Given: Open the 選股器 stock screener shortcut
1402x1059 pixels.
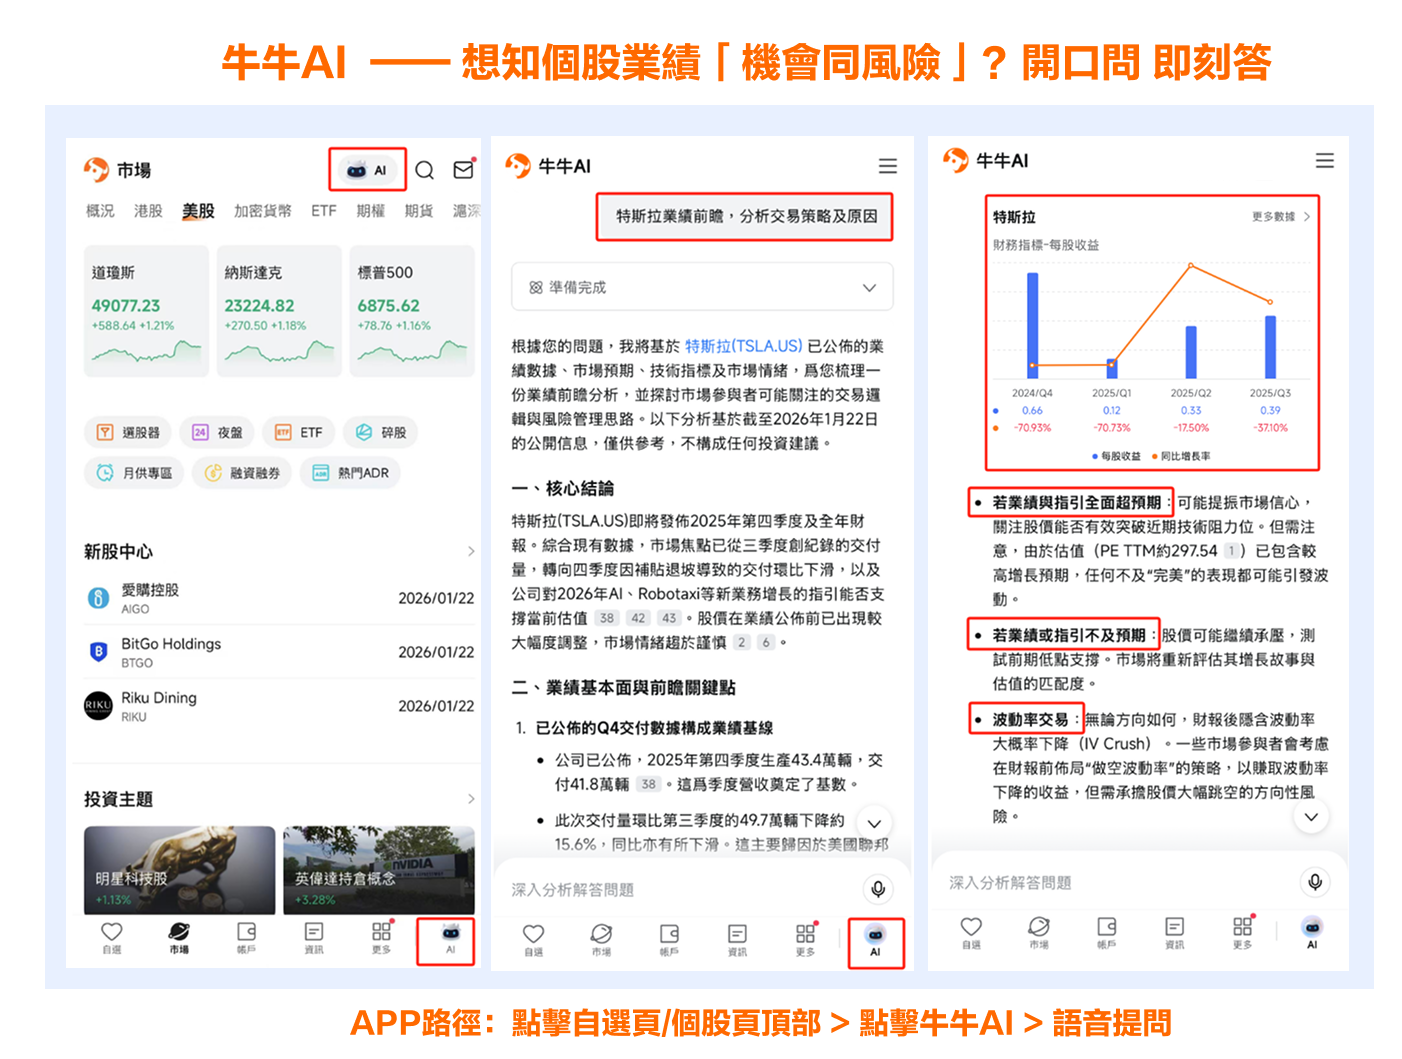Looking at the screenshot, I should pyautogui.click(x=128, y=432).
